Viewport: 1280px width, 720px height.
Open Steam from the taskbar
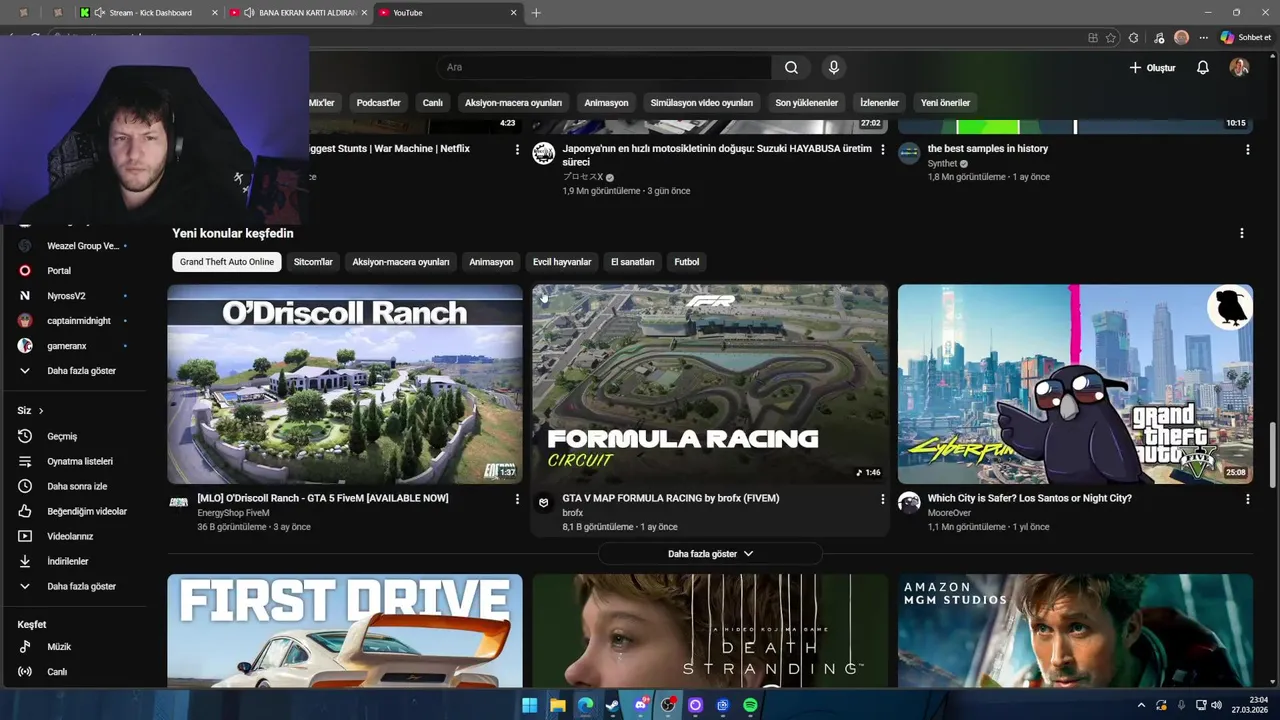(613, 705)
